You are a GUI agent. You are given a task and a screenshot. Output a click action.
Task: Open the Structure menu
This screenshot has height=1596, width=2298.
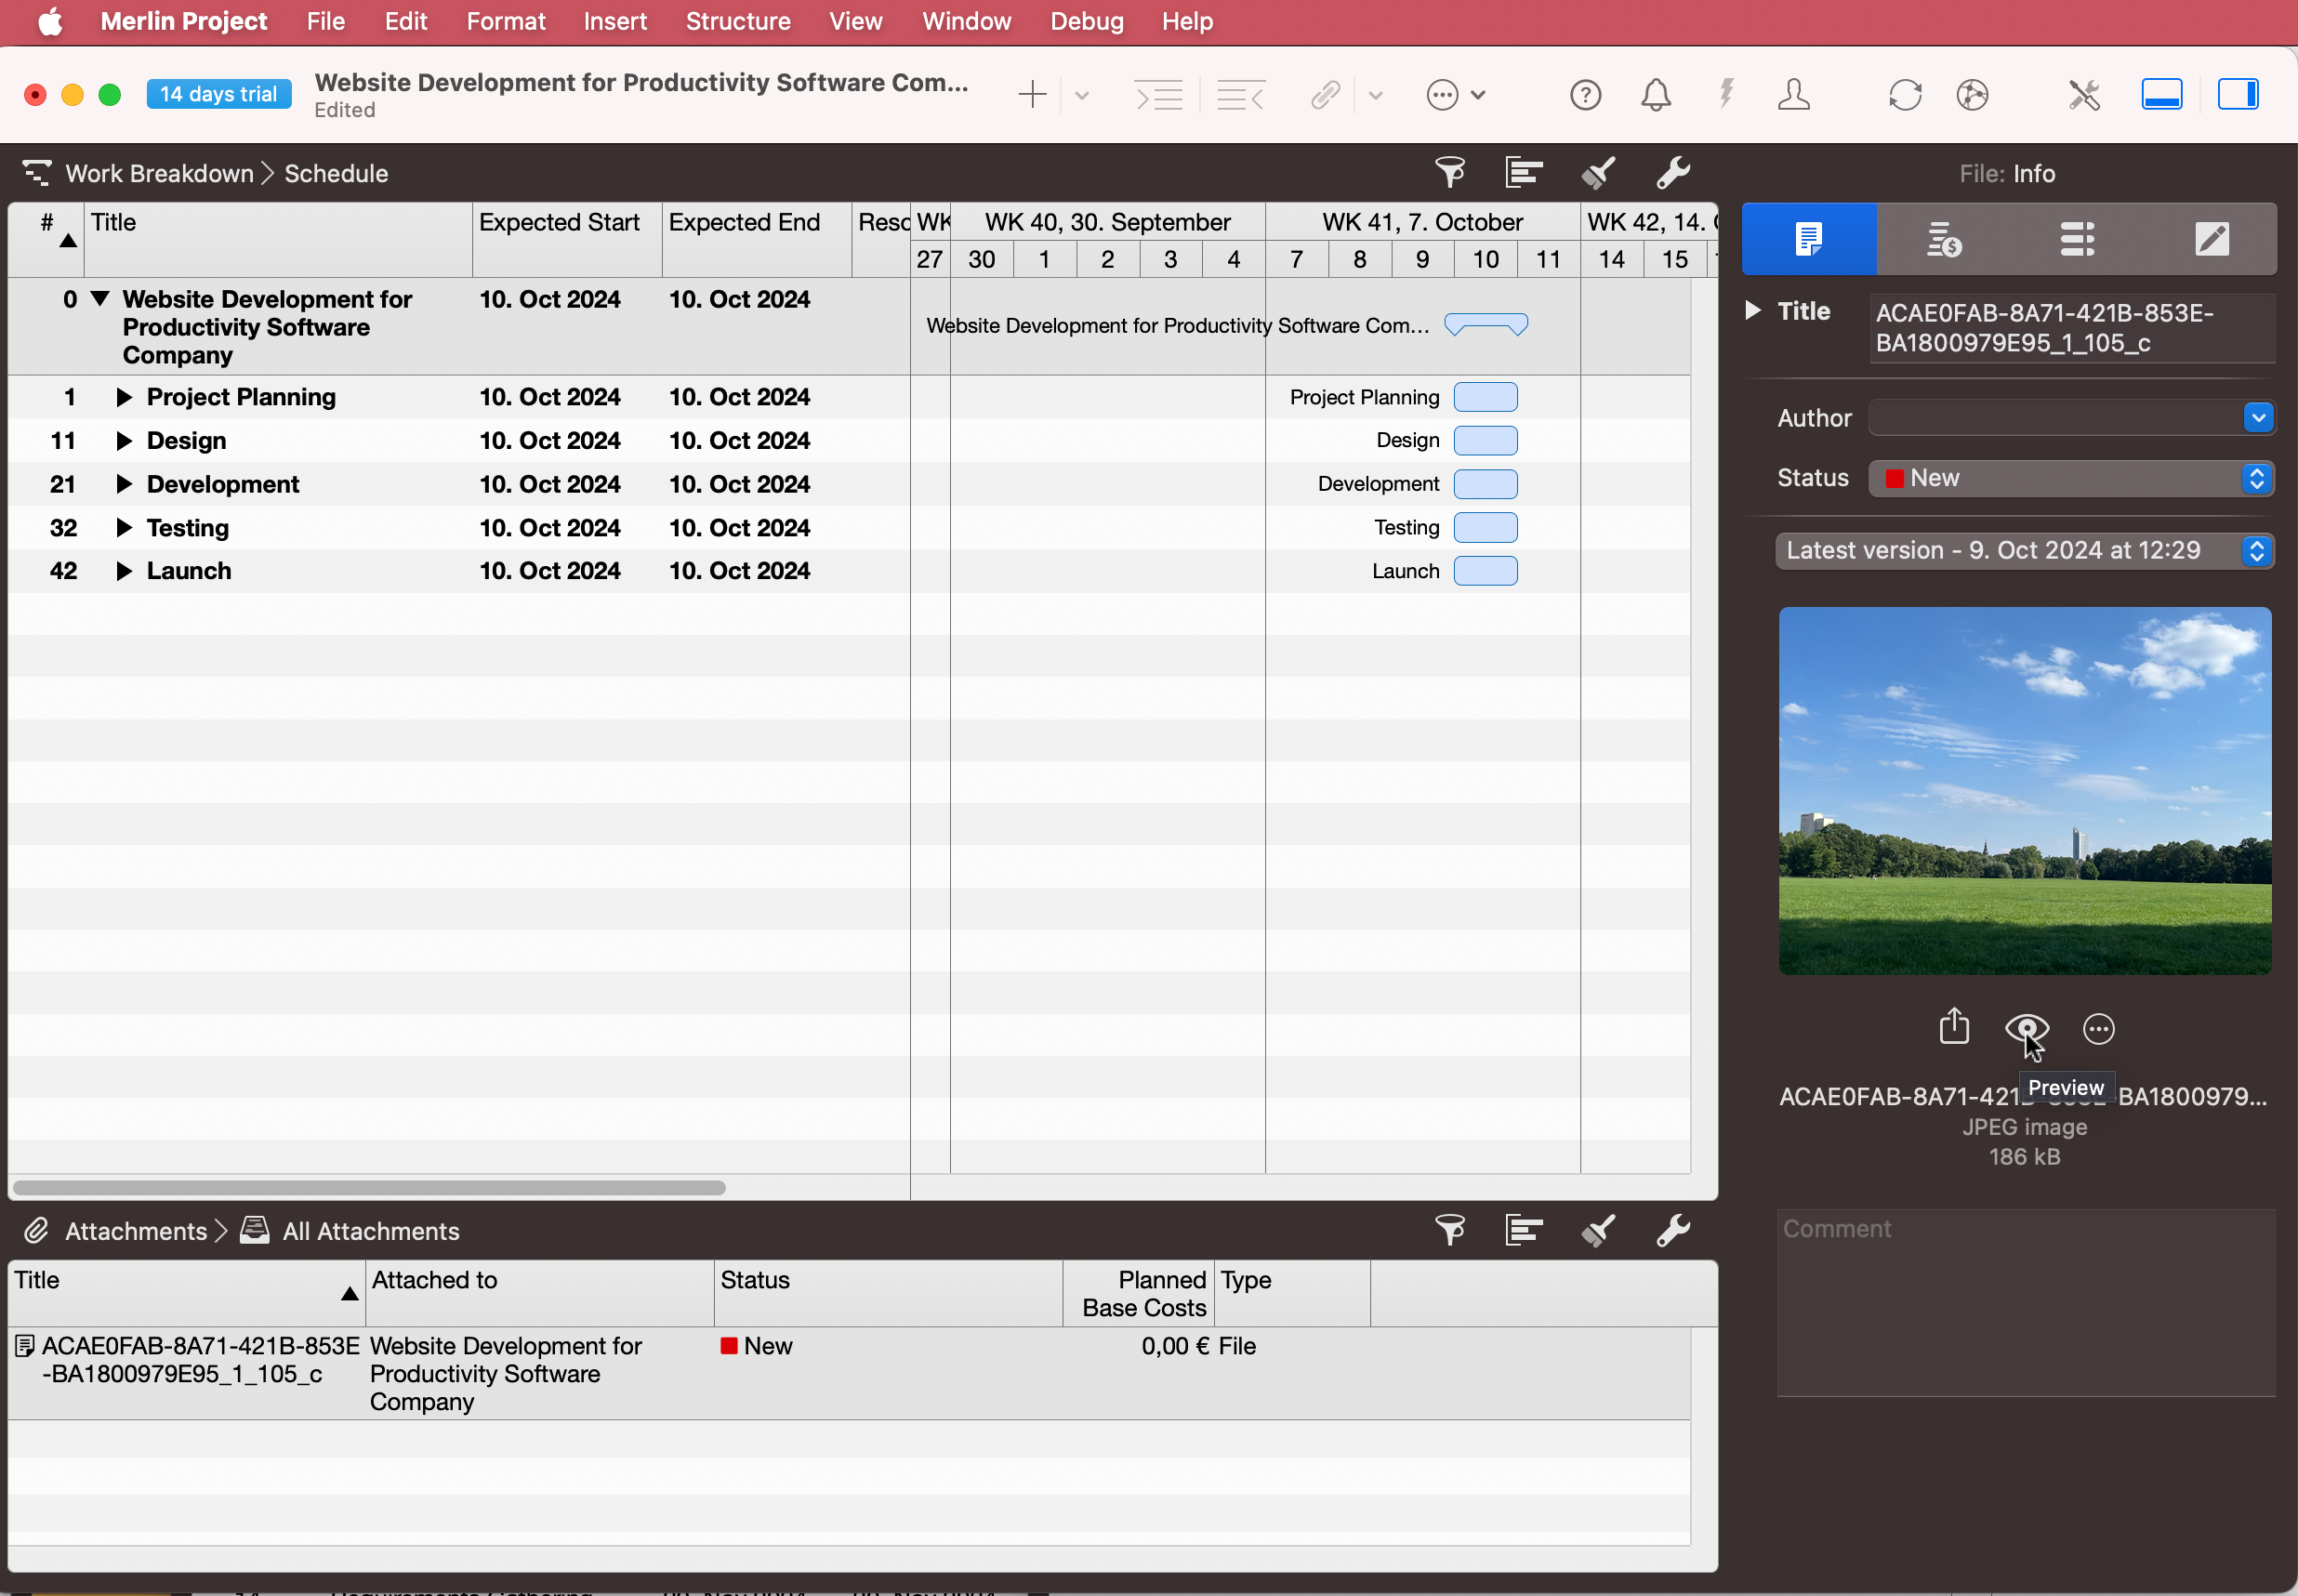tap(738, 21)
